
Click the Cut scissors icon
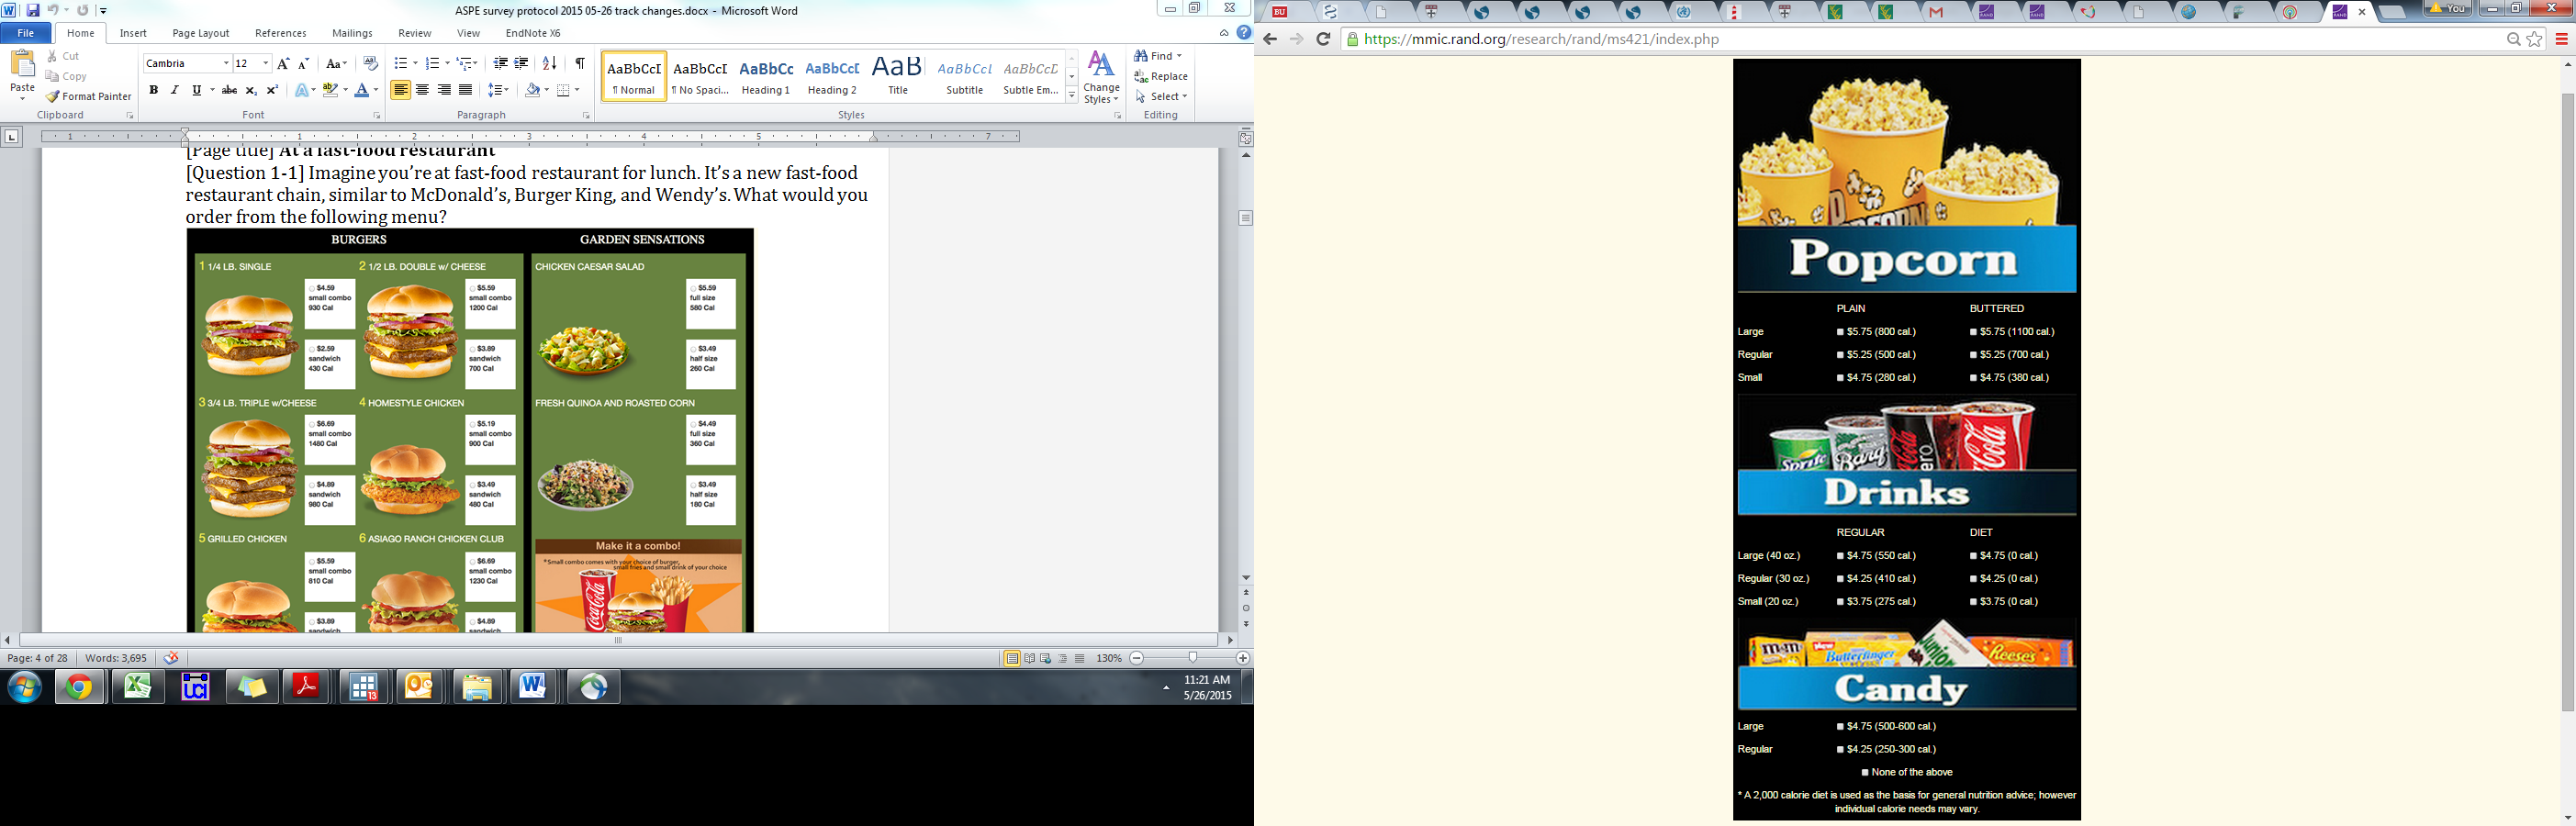52,56
